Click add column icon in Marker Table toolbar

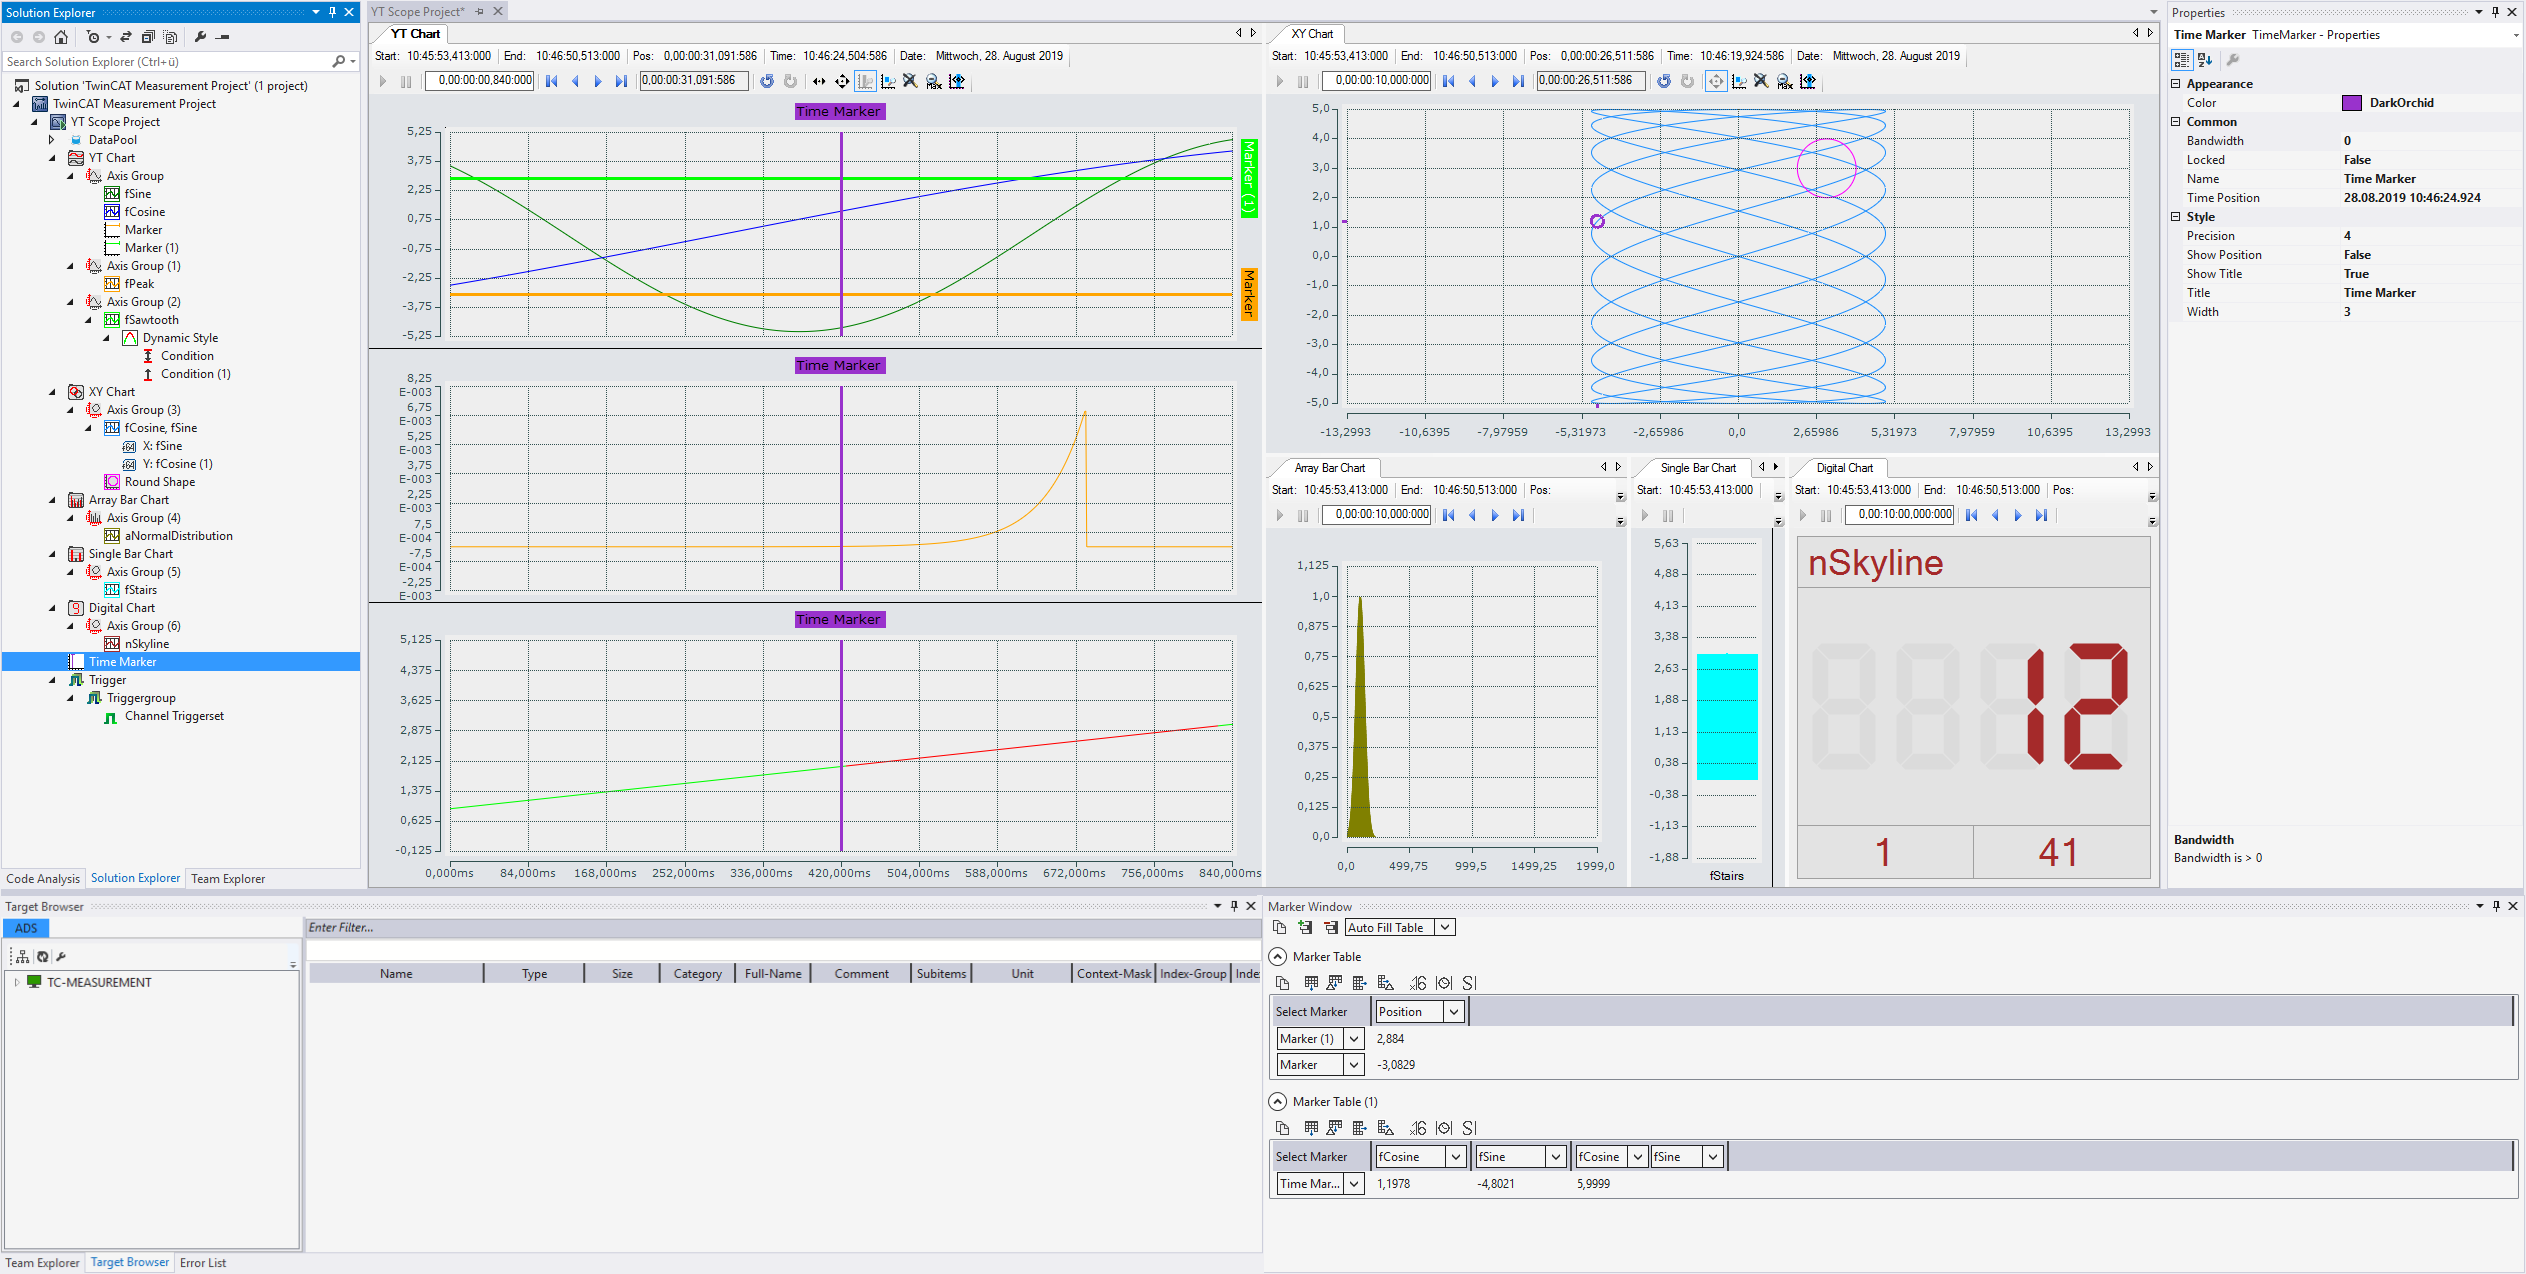1359,983
